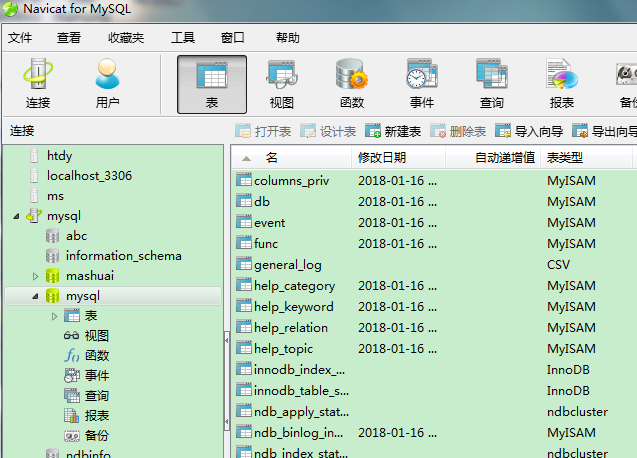Open the 窗口 (Window) menu
Screen dimensions: 637x458
point(233,38)
